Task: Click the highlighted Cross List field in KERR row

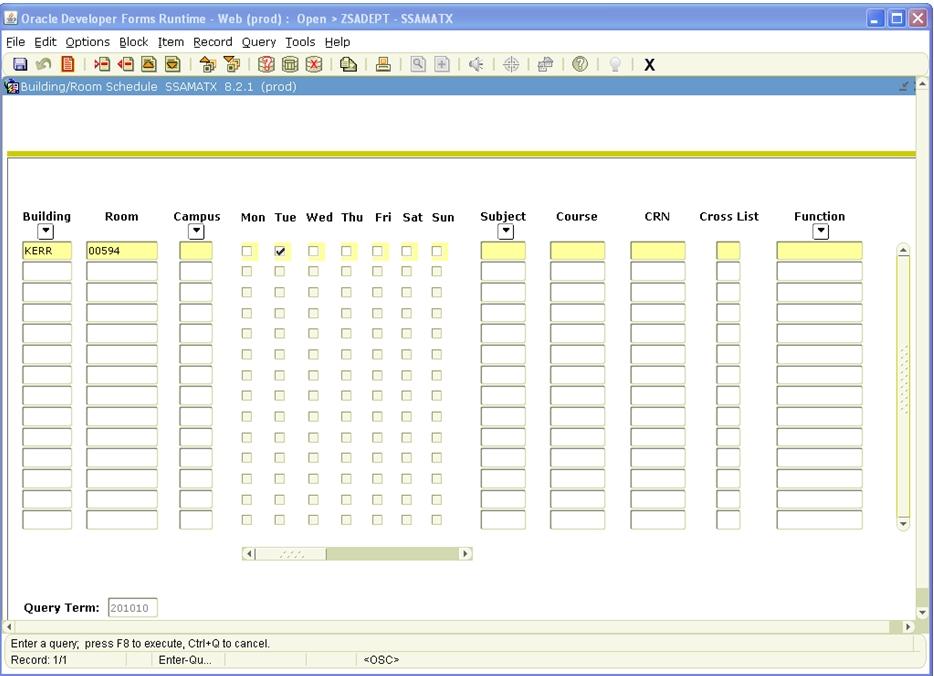Action: (728, 251)
